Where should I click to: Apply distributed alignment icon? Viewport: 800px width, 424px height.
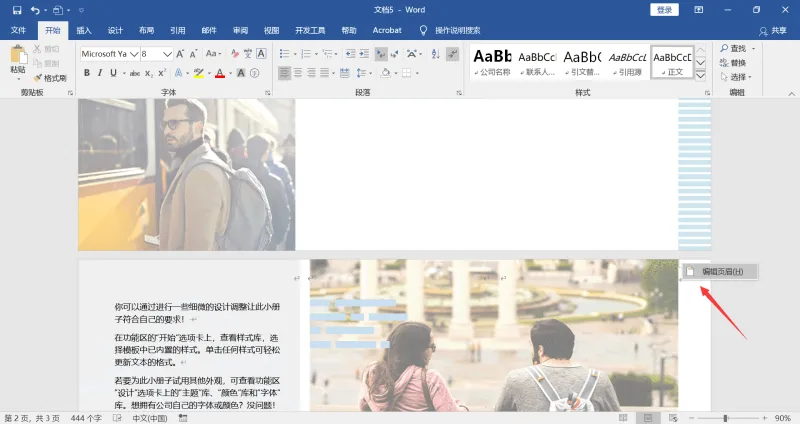pos(344,73)
